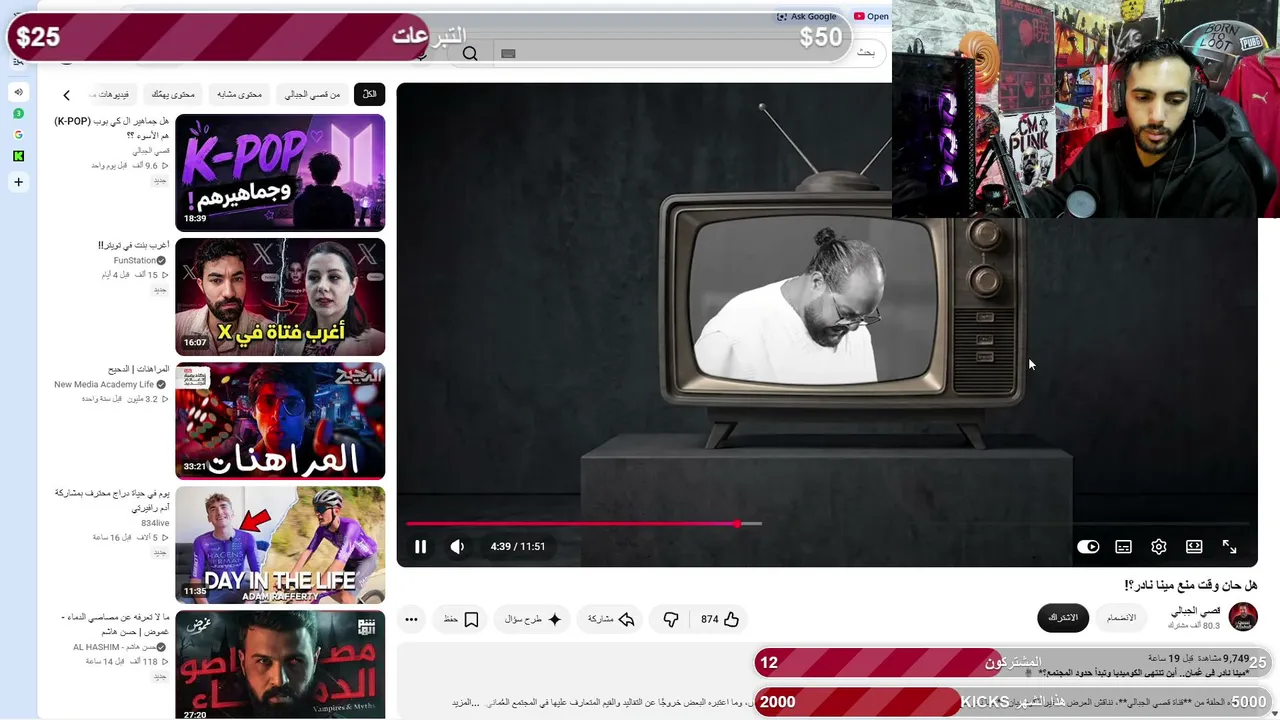Image resolution: width=1280 pixels, height=720 pixels.
Task: Select the من قصي الجبالي chip
Action: click(x=312, y=94)
